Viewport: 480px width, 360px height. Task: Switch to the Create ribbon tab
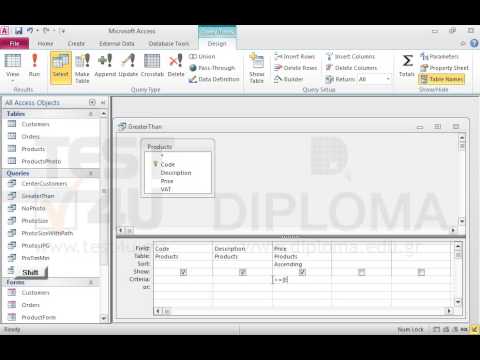click(76, 44)
